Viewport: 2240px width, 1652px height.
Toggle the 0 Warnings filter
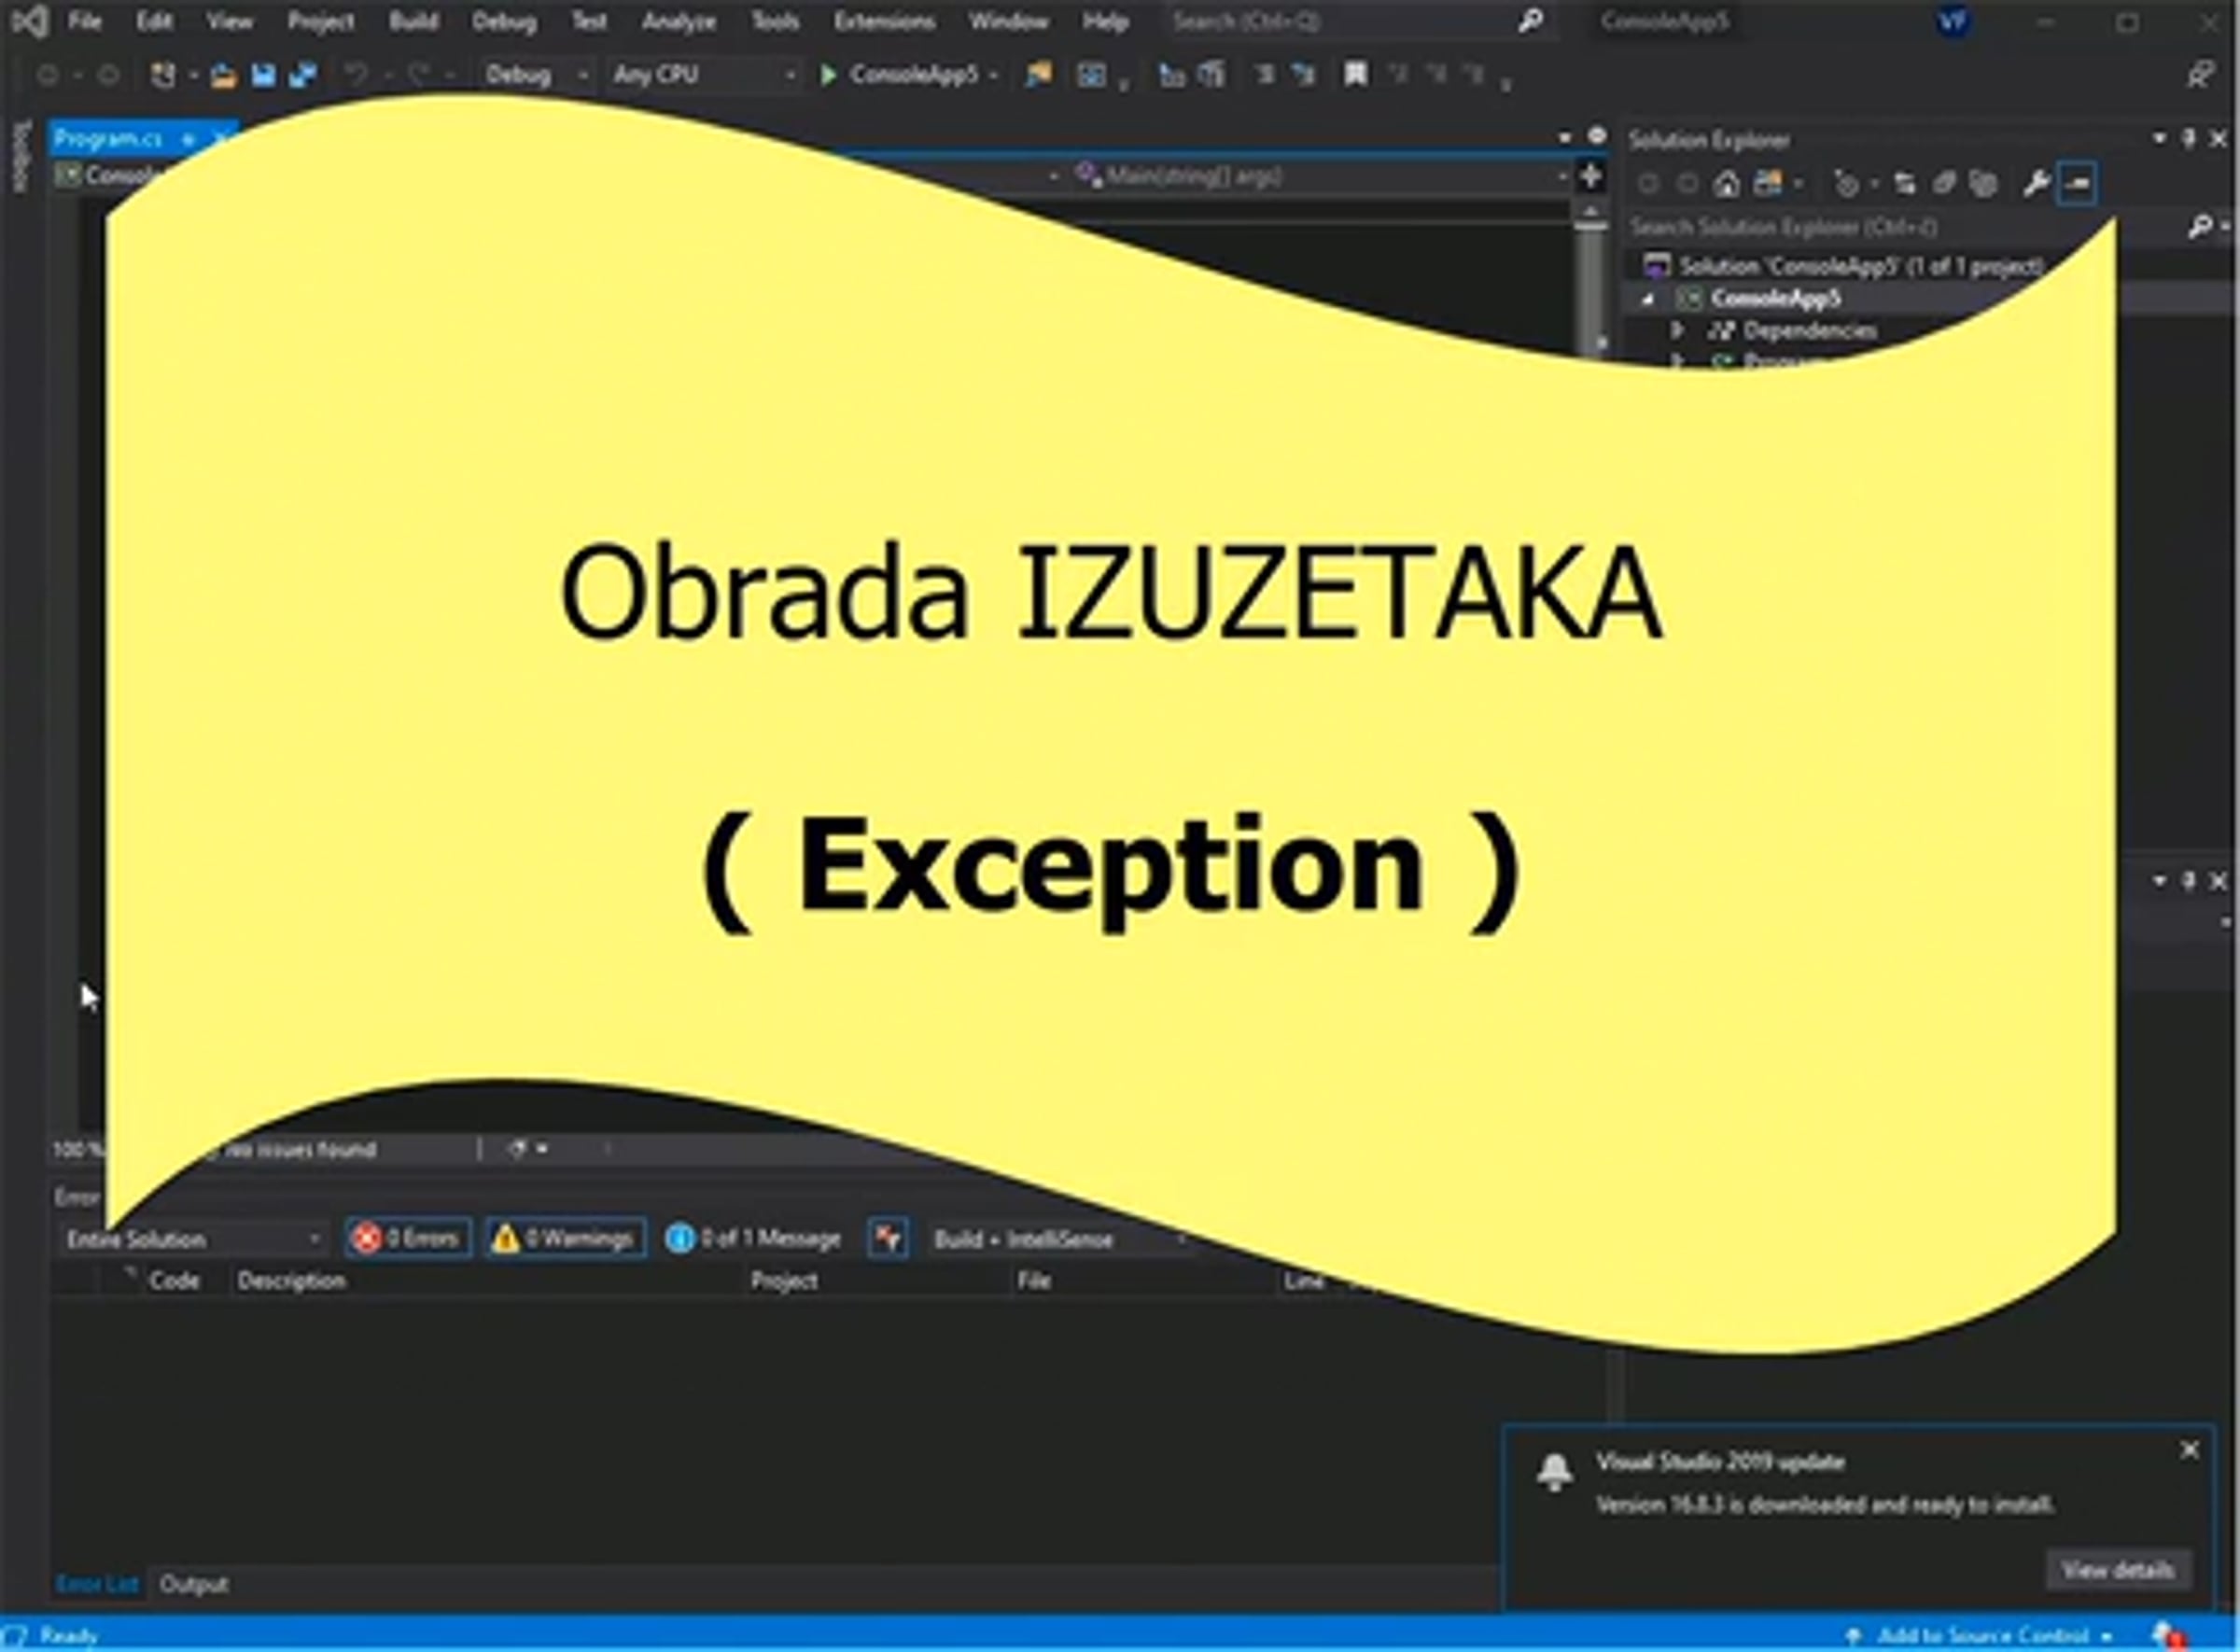[565, 1238]
